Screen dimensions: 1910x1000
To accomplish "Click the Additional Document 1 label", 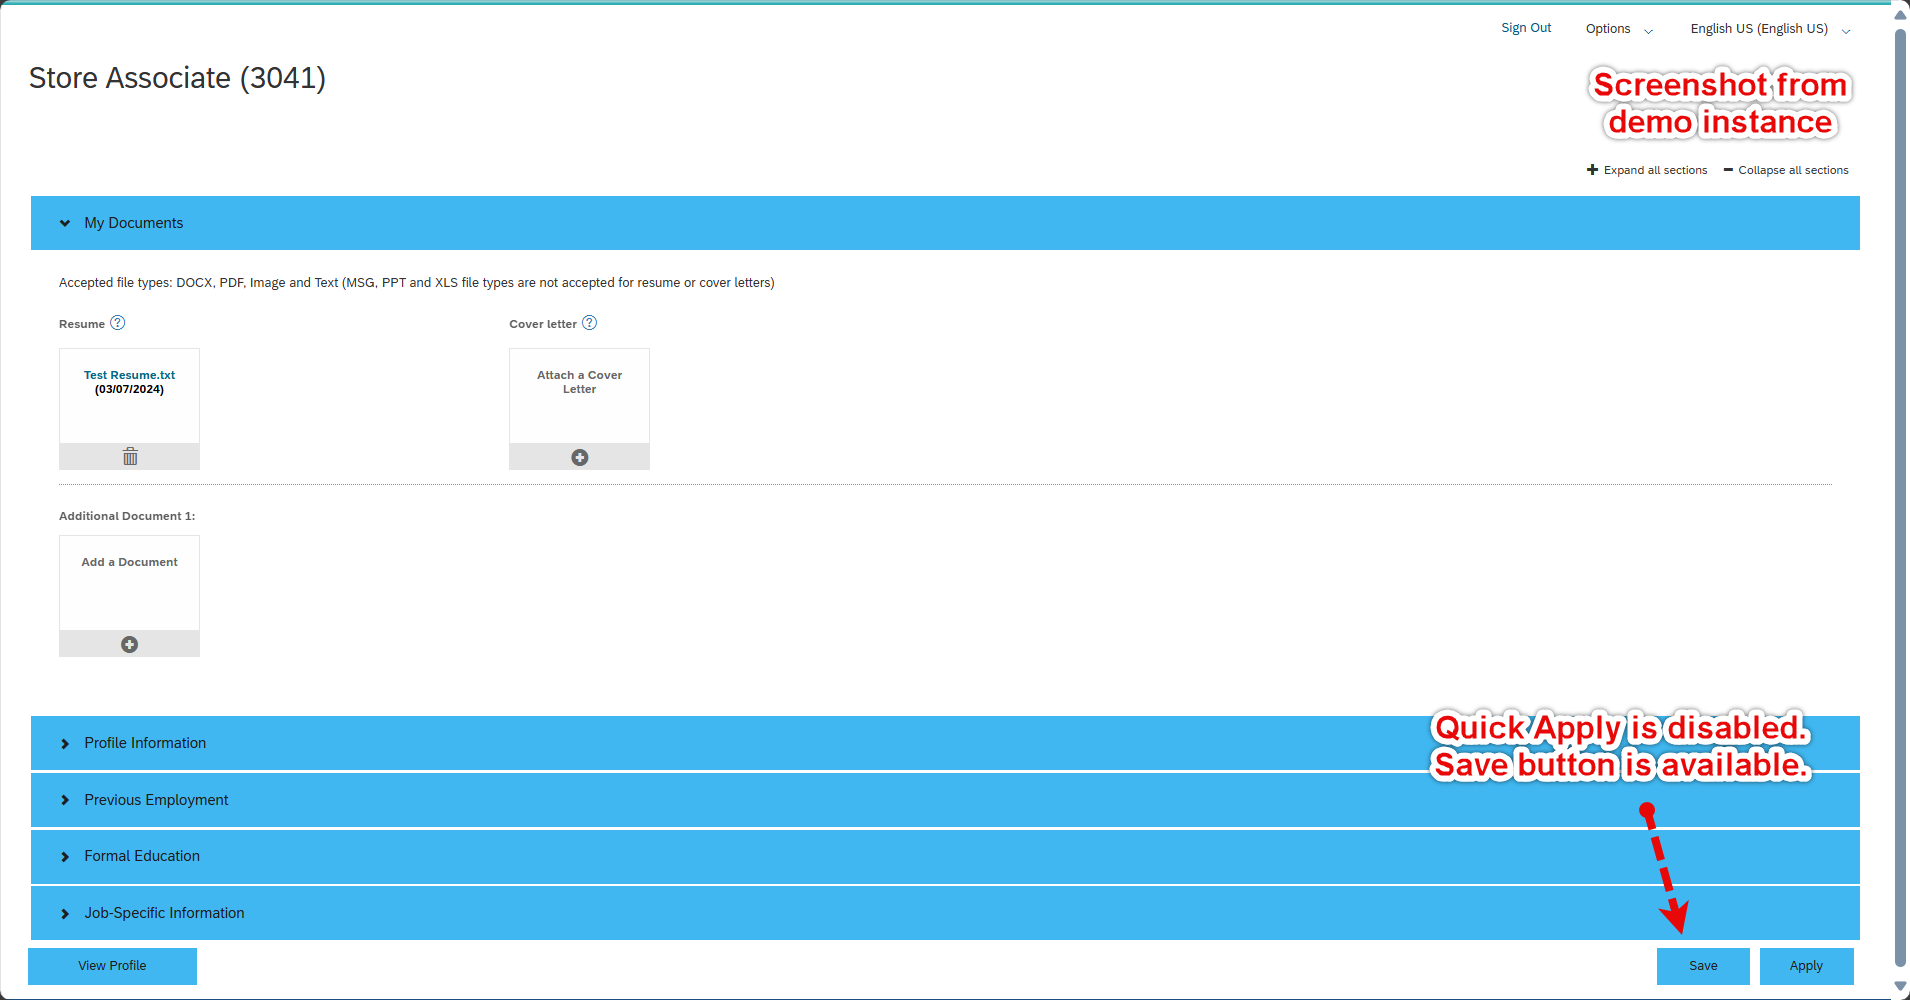I will (x=127, y=516).
